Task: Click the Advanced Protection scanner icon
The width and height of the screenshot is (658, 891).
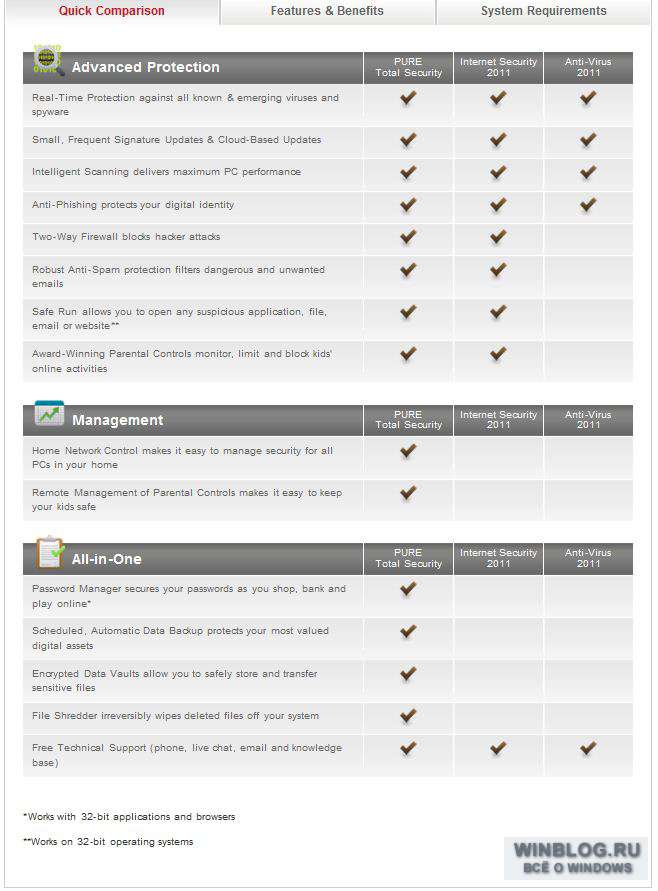Action: tap(47, 60)
